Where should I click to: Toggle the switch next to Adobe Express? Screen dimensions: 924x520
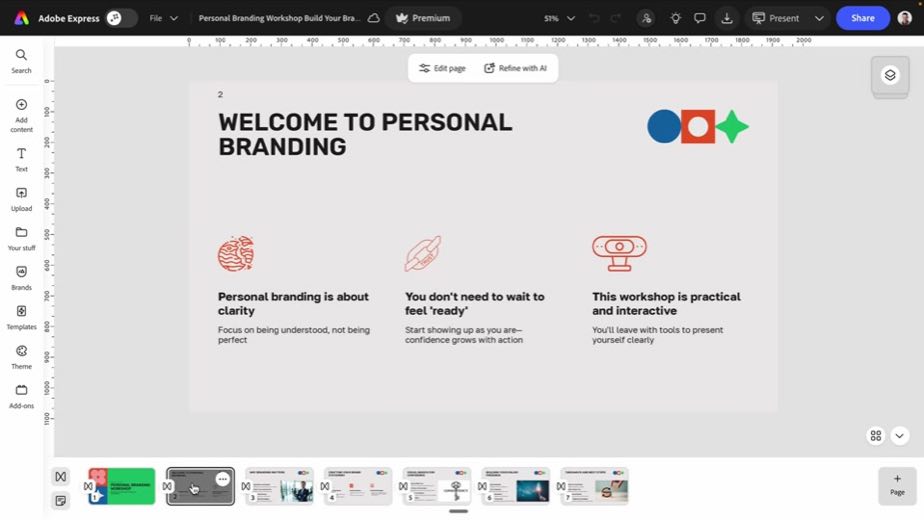tap(121, 18)
